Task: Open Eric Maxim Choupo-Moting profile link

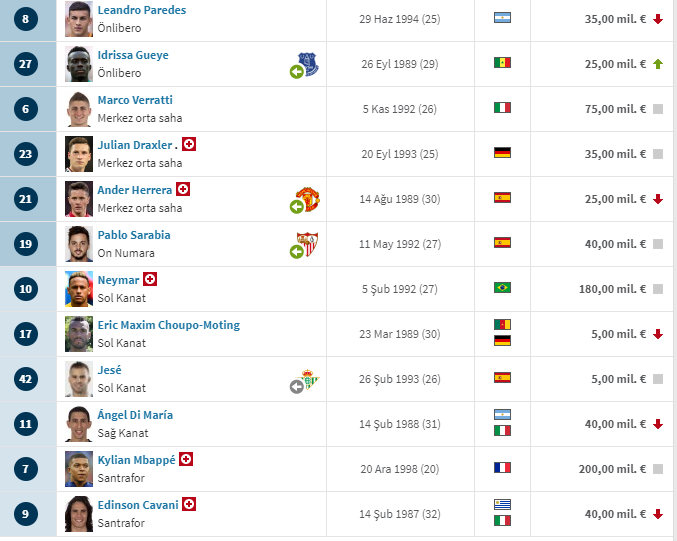Action: pos(169,325)
